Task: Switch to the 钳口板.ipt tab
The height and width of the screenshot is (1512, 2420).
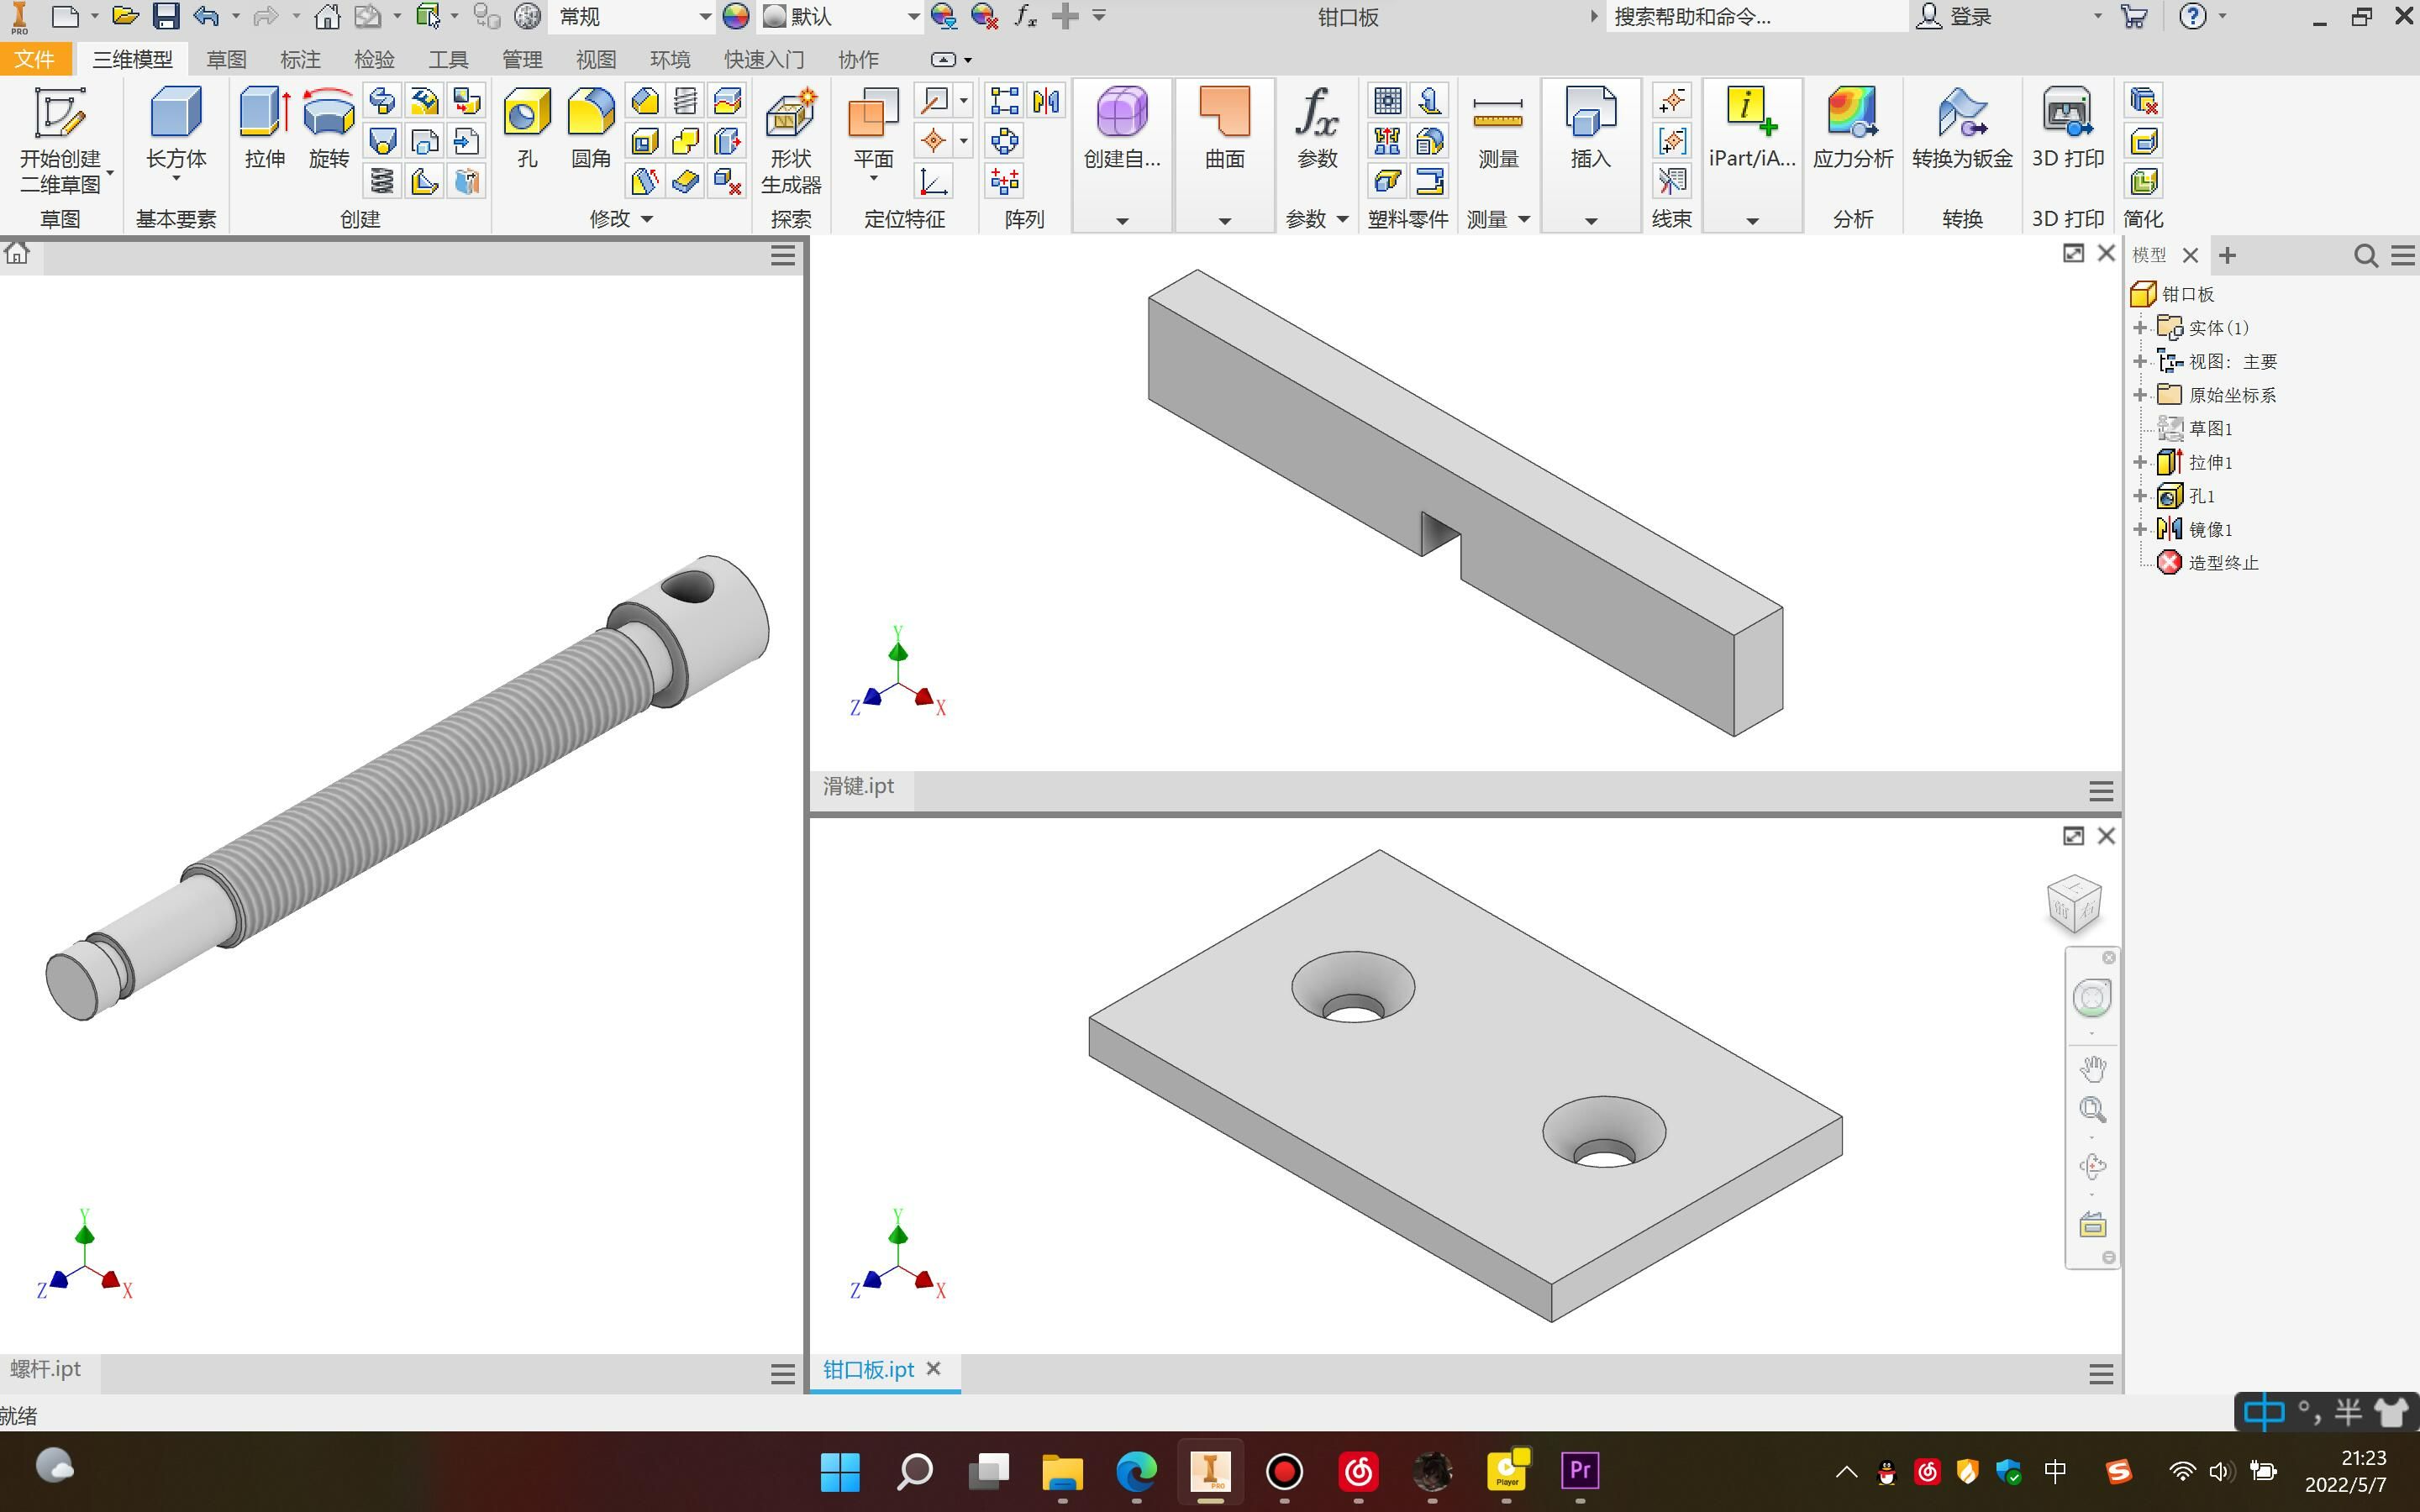Action: pos(870,1368)
